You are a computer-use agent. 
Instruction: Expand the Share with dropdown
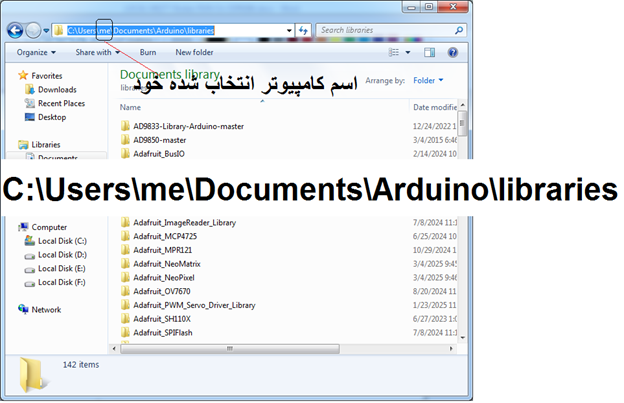pos(97,52)
